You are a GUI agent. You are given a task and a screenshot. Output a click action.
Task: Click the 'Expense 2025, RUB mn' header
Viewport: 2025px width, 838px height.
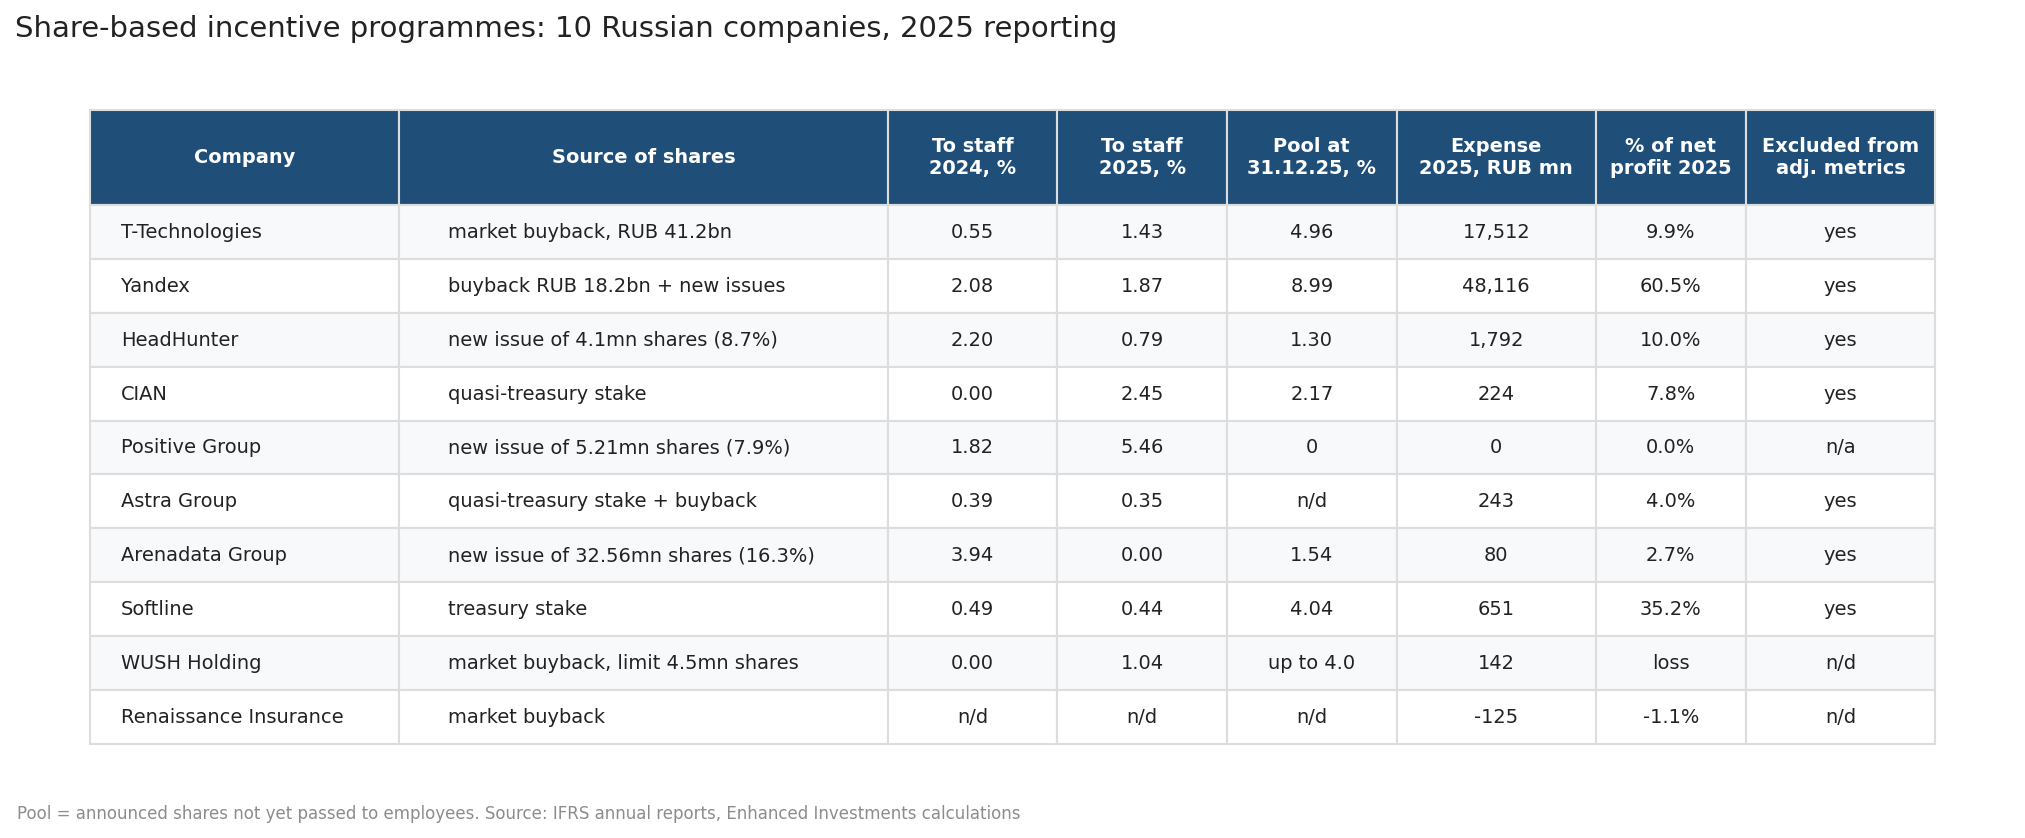pos(1496,157)
